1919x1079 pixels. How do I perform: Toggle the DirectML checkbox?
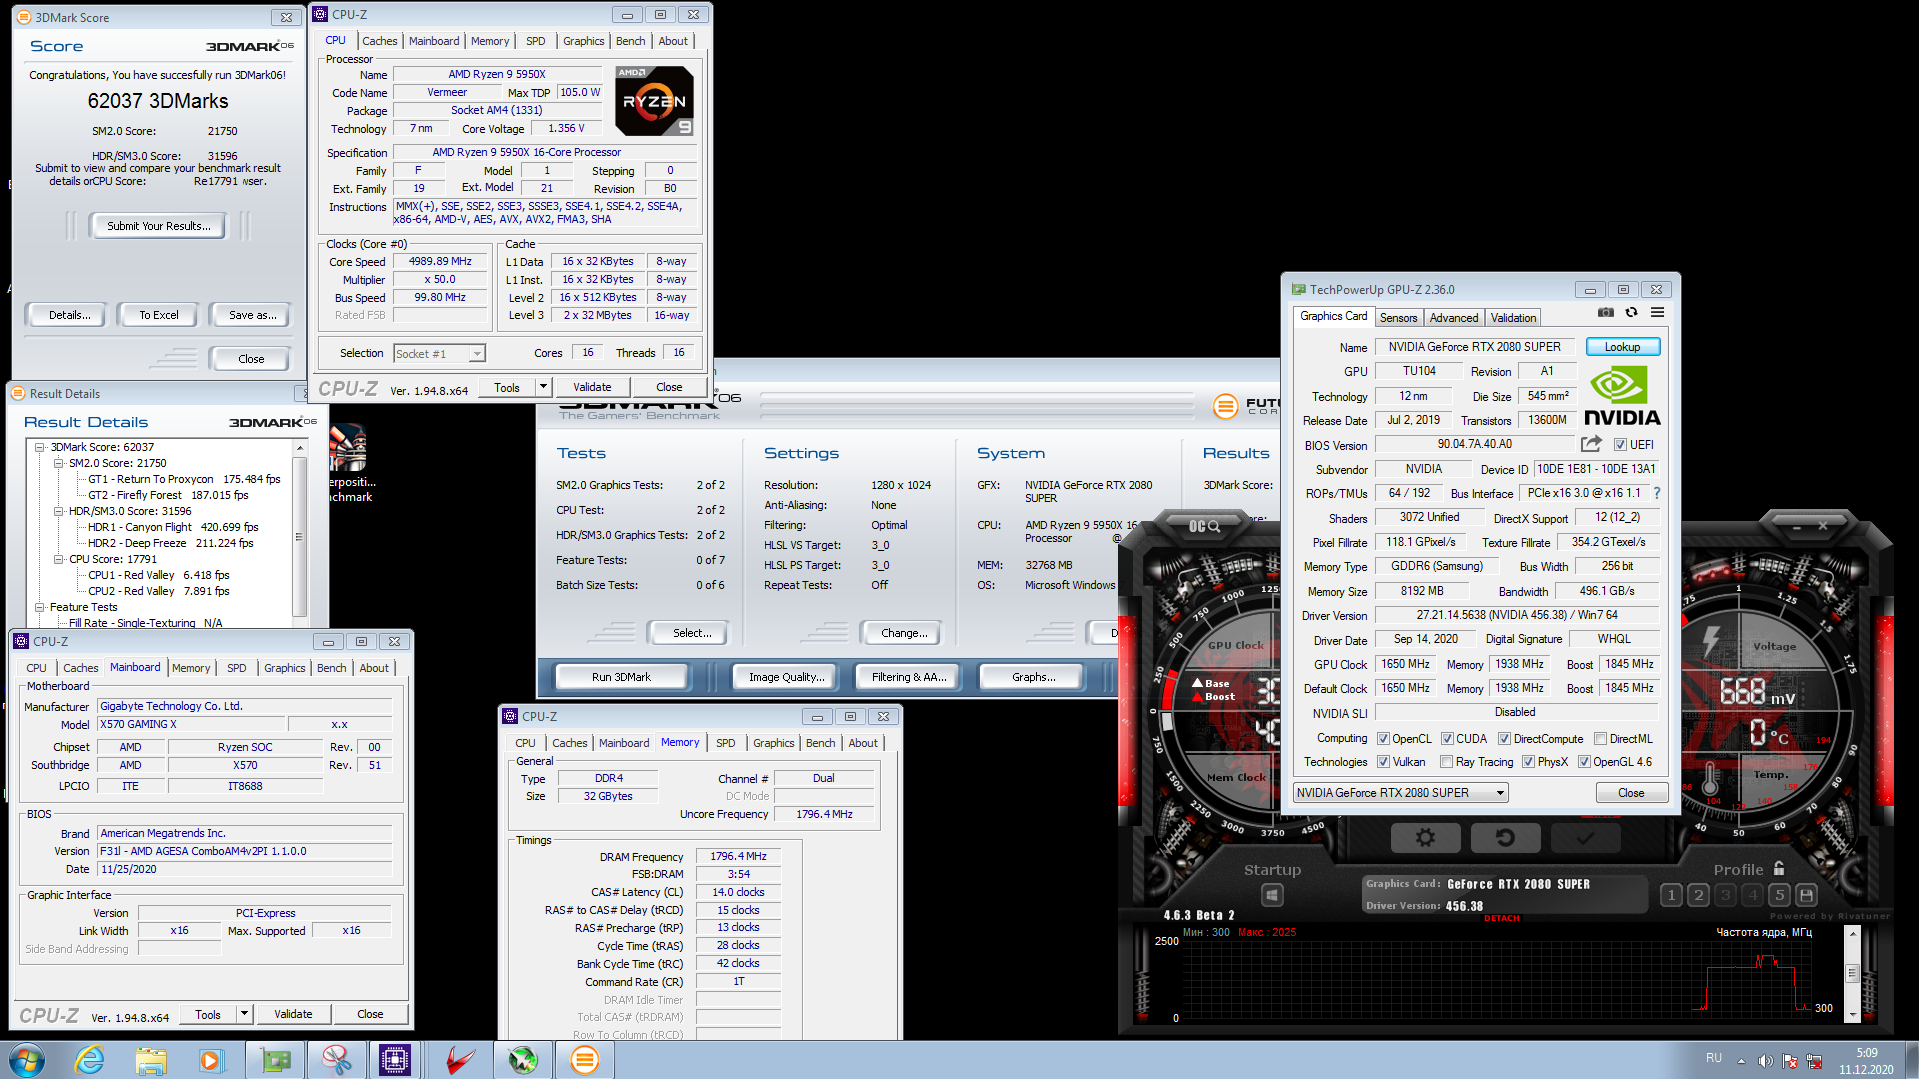pos(1600,739)
